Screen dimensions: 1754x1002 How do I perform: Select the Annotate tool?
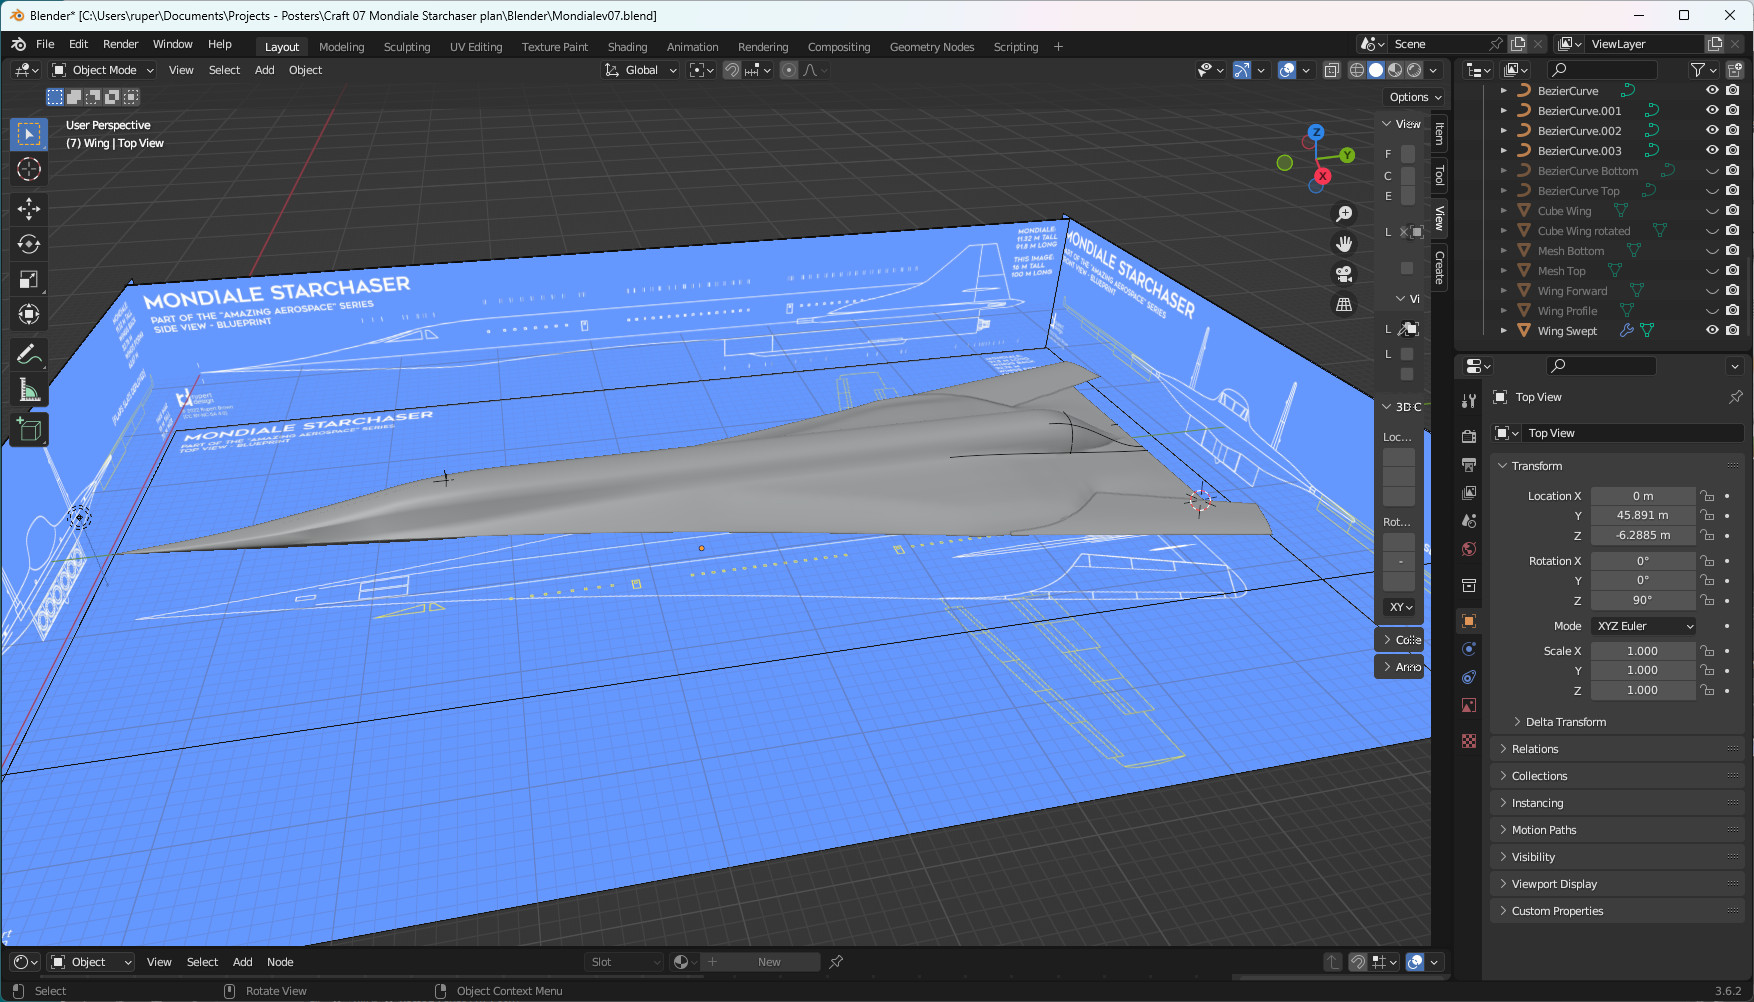29,353
